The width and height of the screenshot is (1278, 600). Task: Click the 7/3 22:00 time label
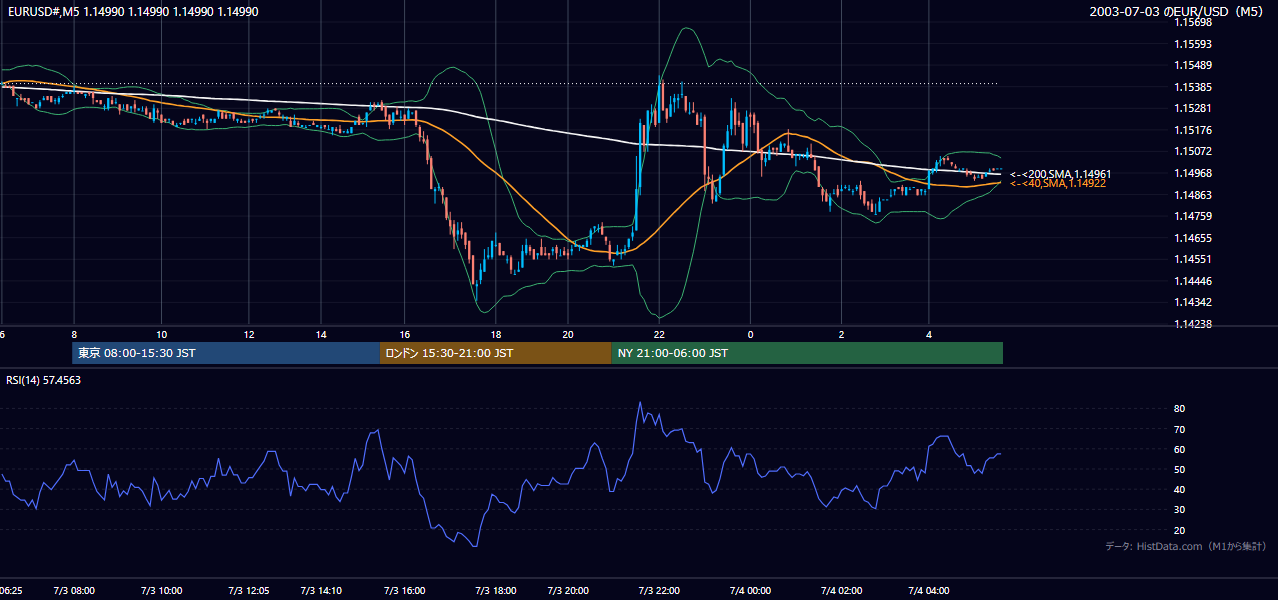[x=659, y=591]
